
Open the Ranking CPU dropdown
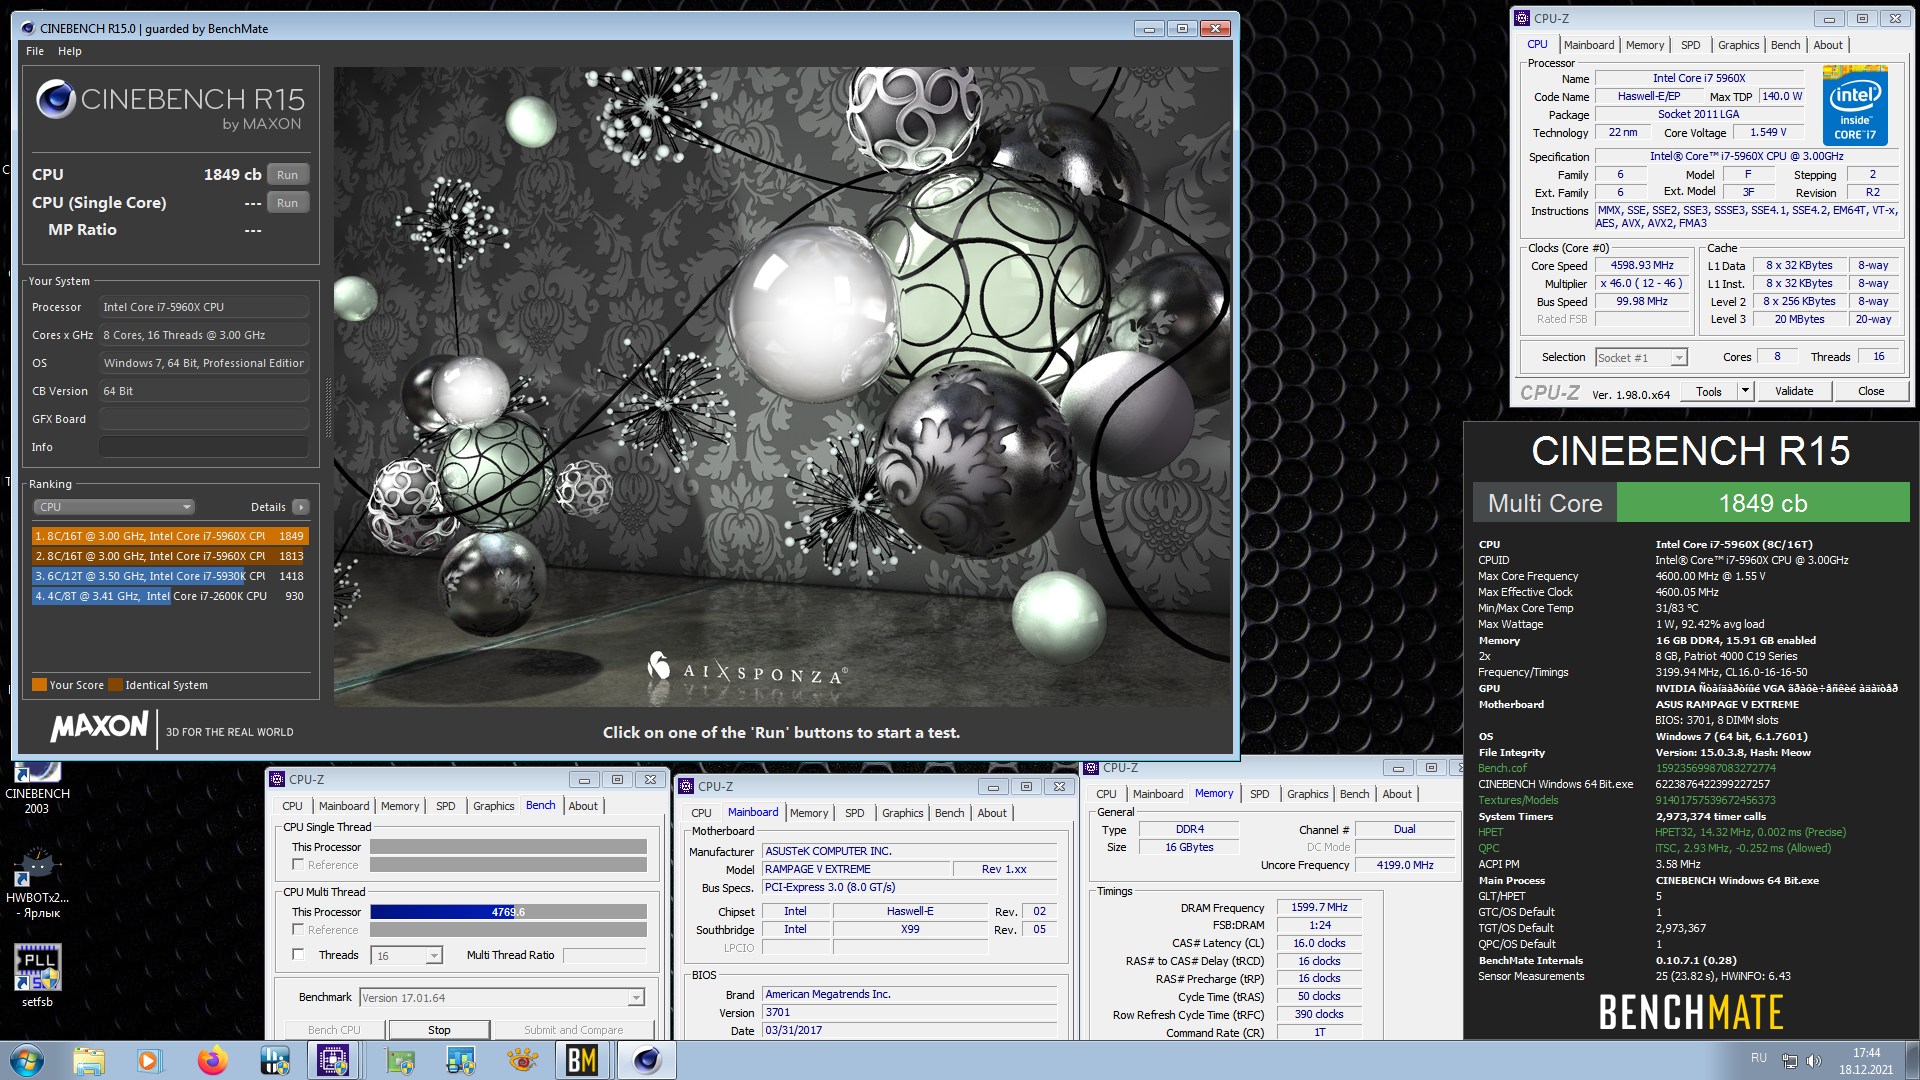click(114, 507)
